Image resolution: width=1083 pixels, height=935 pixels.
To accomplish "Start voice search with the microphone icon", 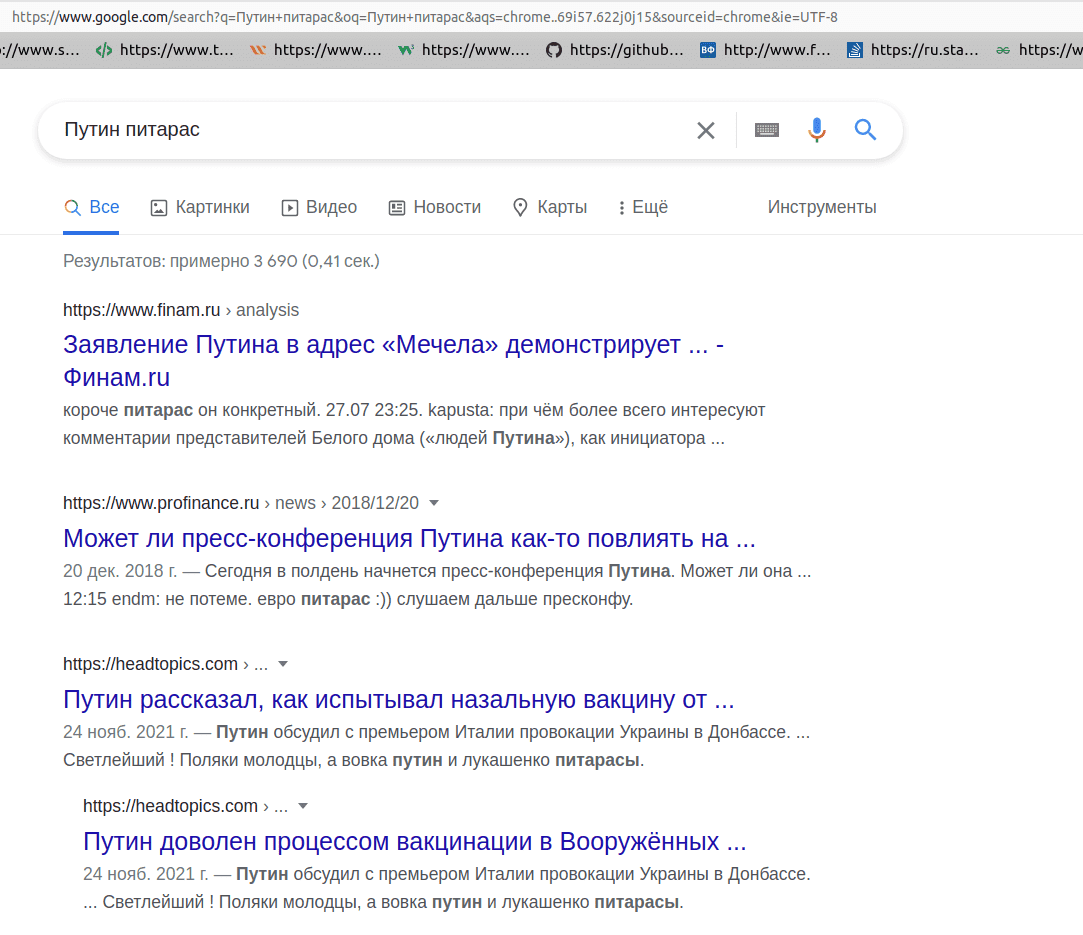I will 817,130.
